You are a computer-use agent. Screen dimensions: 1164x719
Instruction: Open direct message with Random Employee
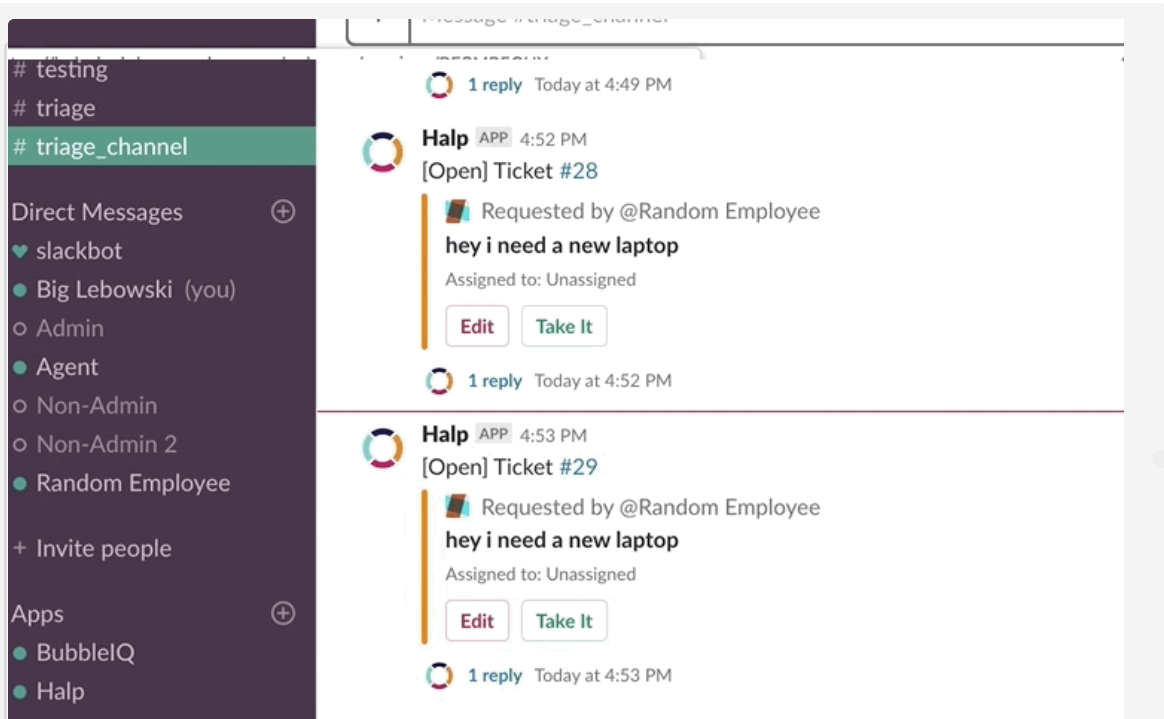pos(133,483)
